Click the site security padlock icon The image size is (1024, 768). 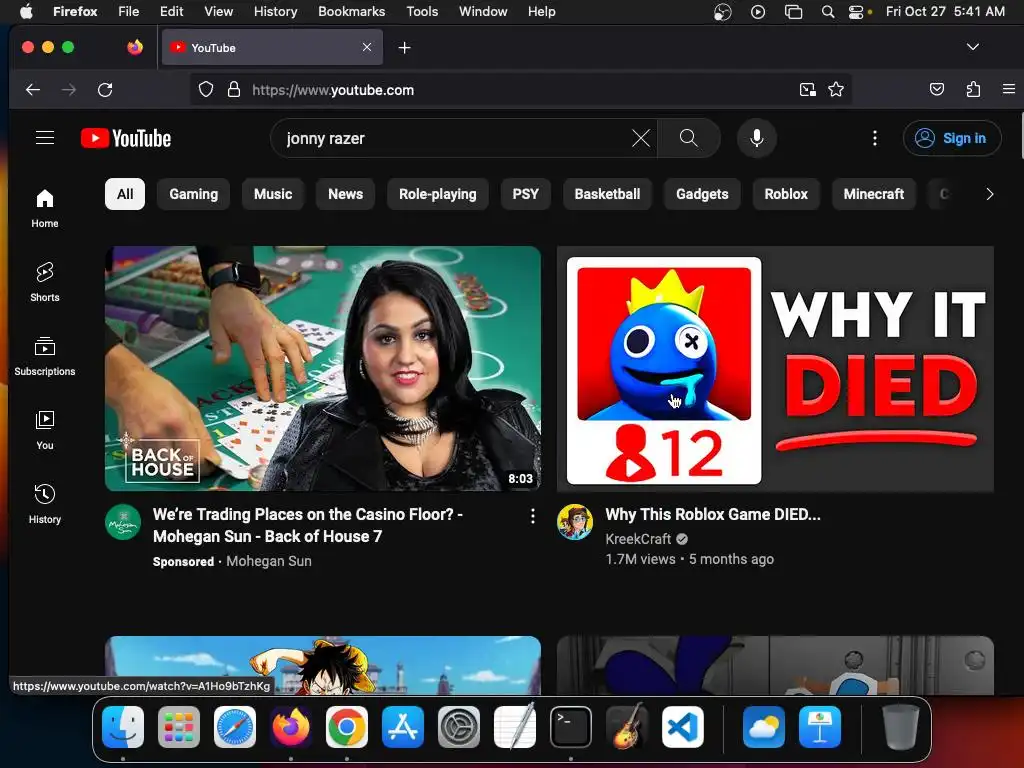(x=234, y=89)
